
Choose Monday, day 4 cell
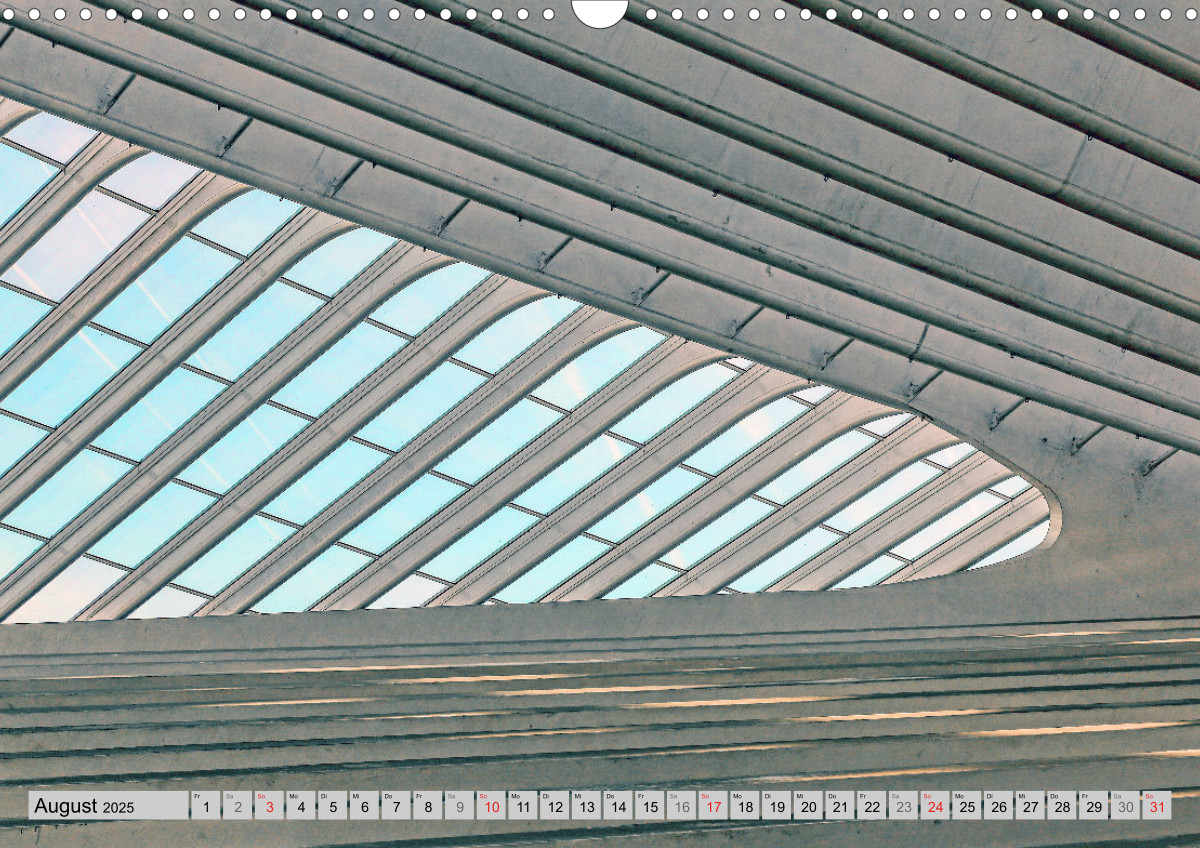coord(301,805)
